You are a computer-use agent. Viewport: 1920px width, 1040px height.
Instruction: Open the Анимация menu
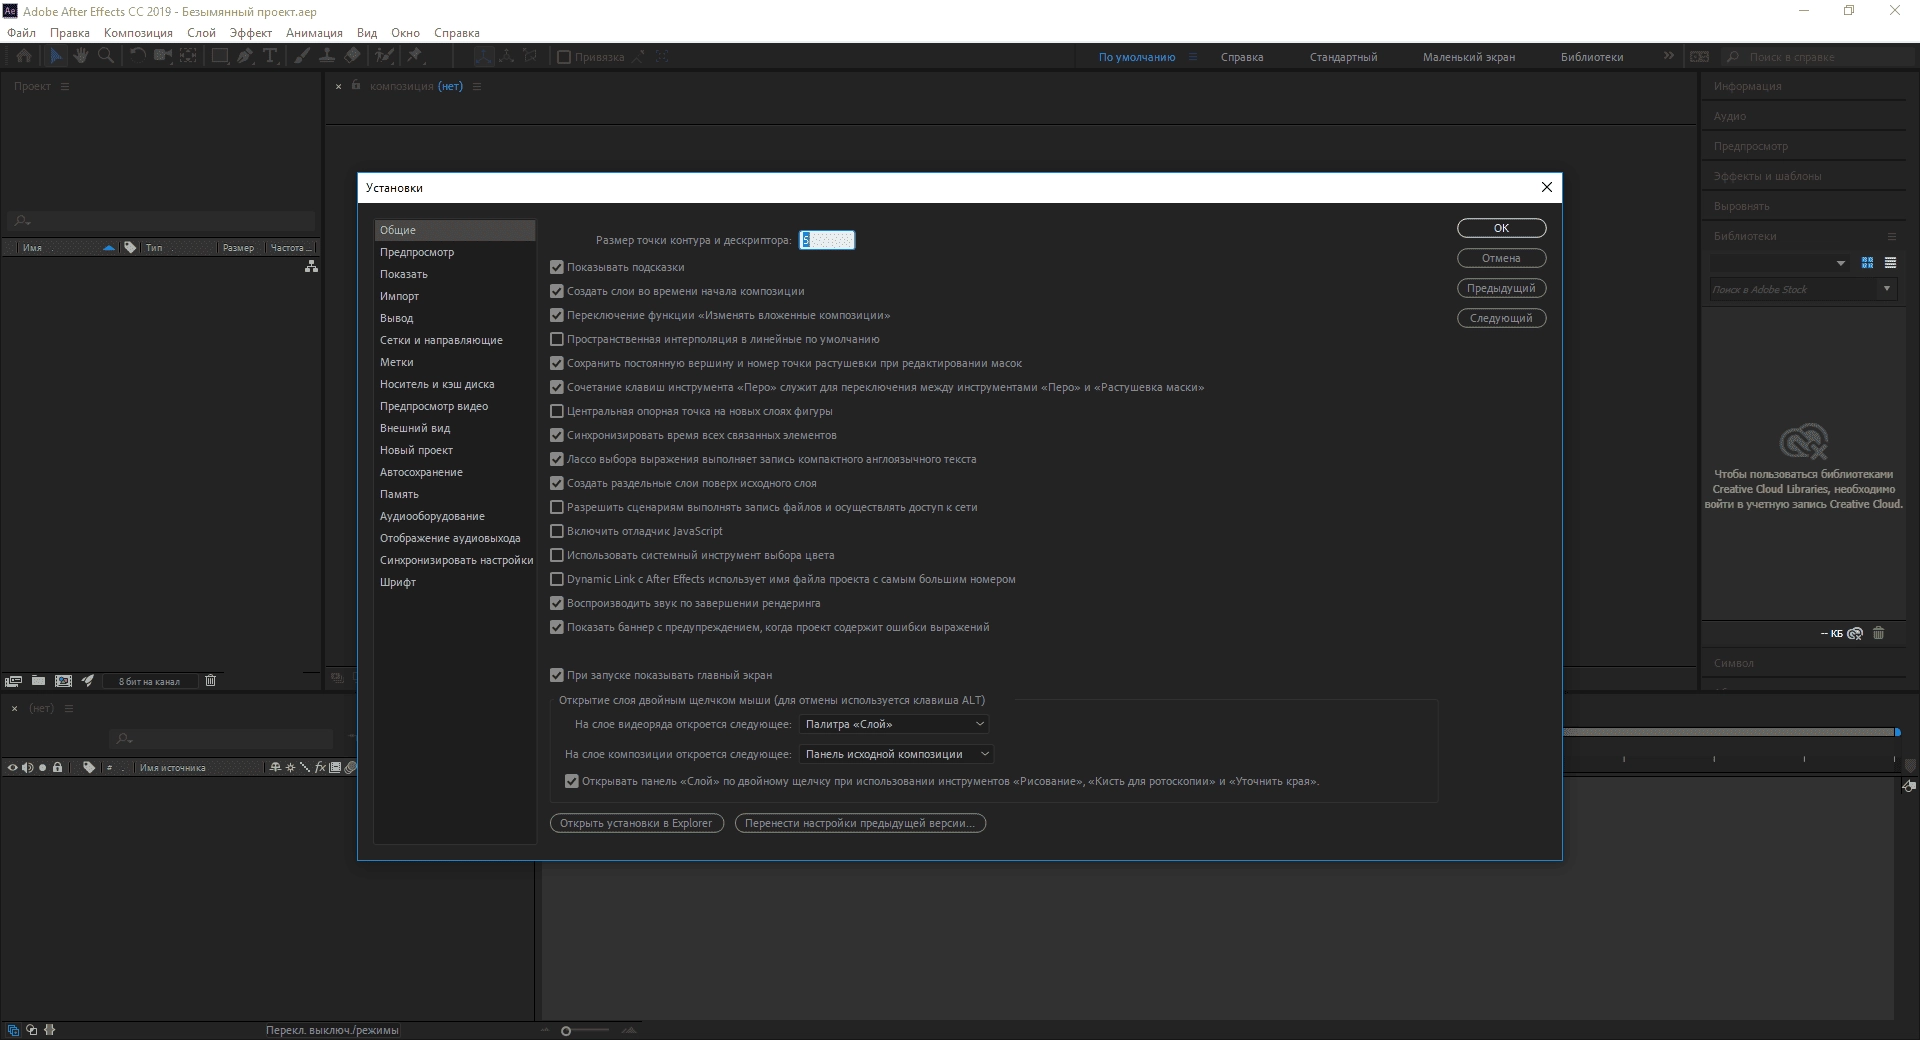click(x=314, y=32)
